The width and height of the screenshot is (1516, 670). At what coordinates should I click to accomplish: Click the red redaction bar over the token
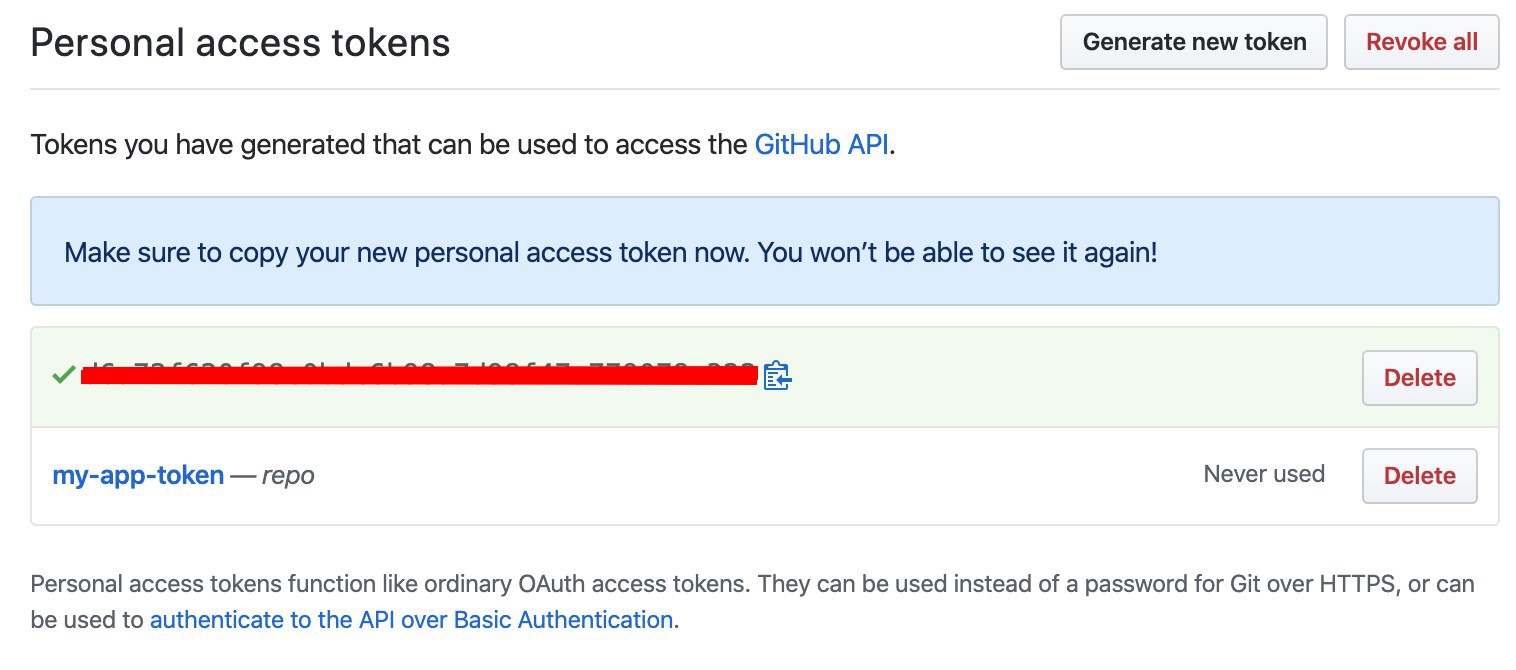[x=418, y=377]
